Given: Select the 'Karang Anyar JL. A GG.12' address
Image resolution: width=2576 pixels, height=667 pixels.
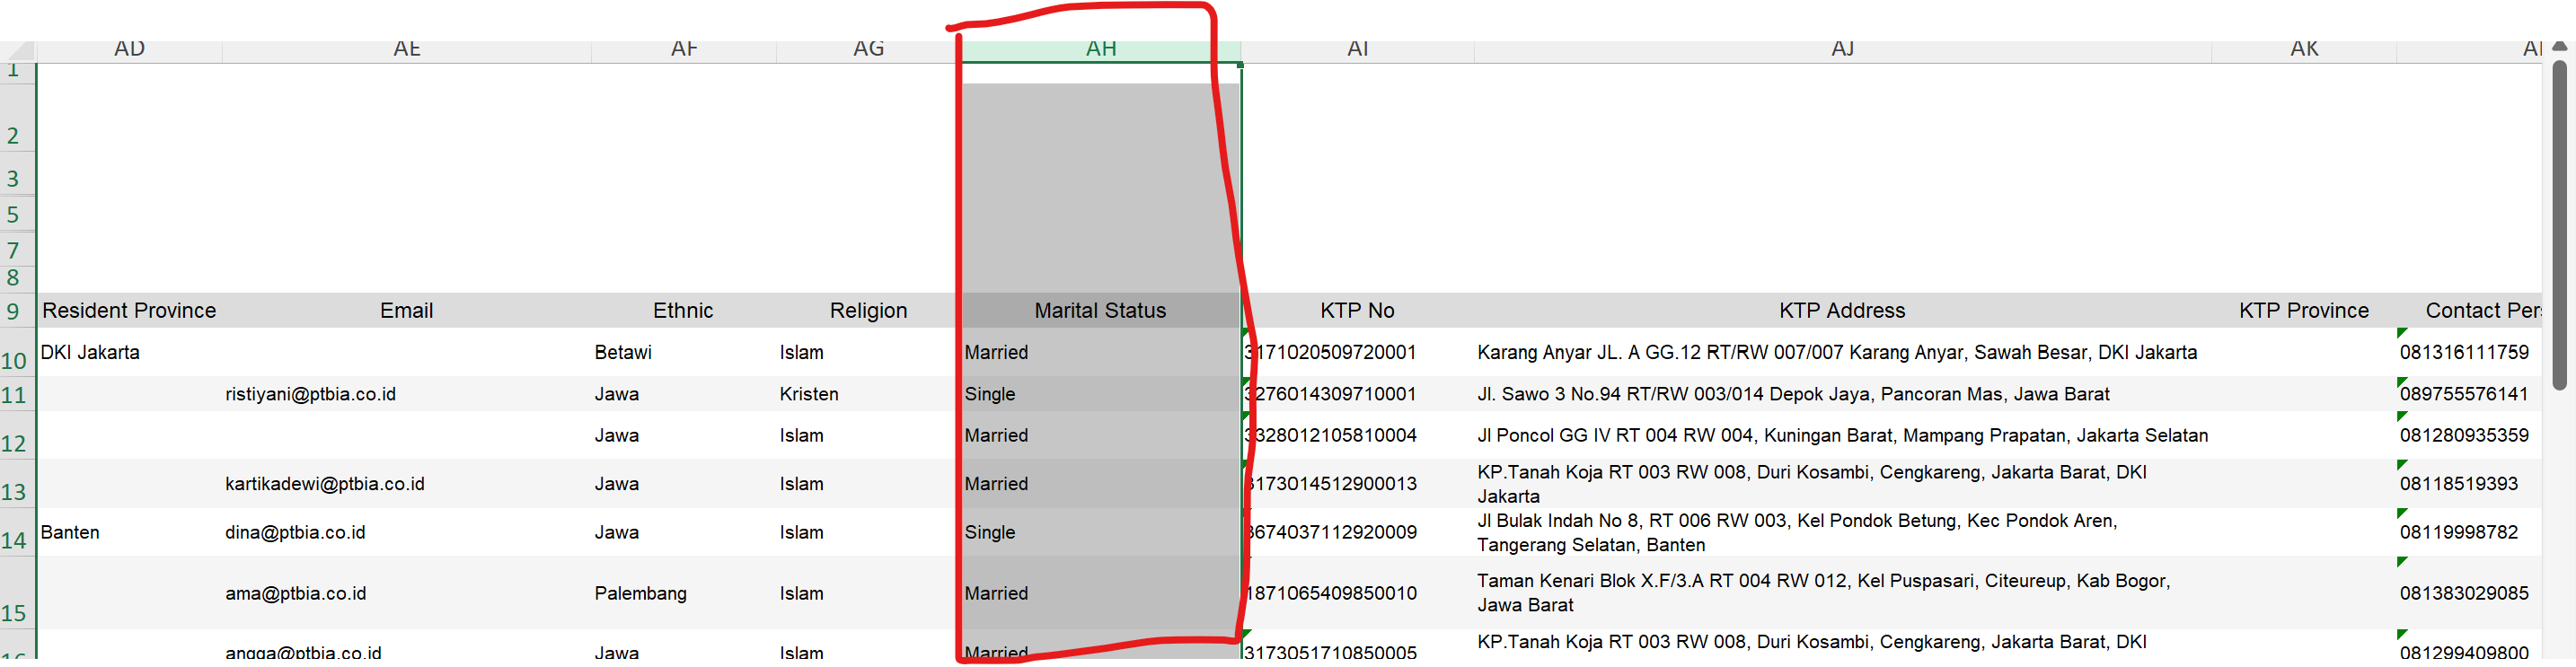Looking at the screenshot, I should [x=1842, y=353].
